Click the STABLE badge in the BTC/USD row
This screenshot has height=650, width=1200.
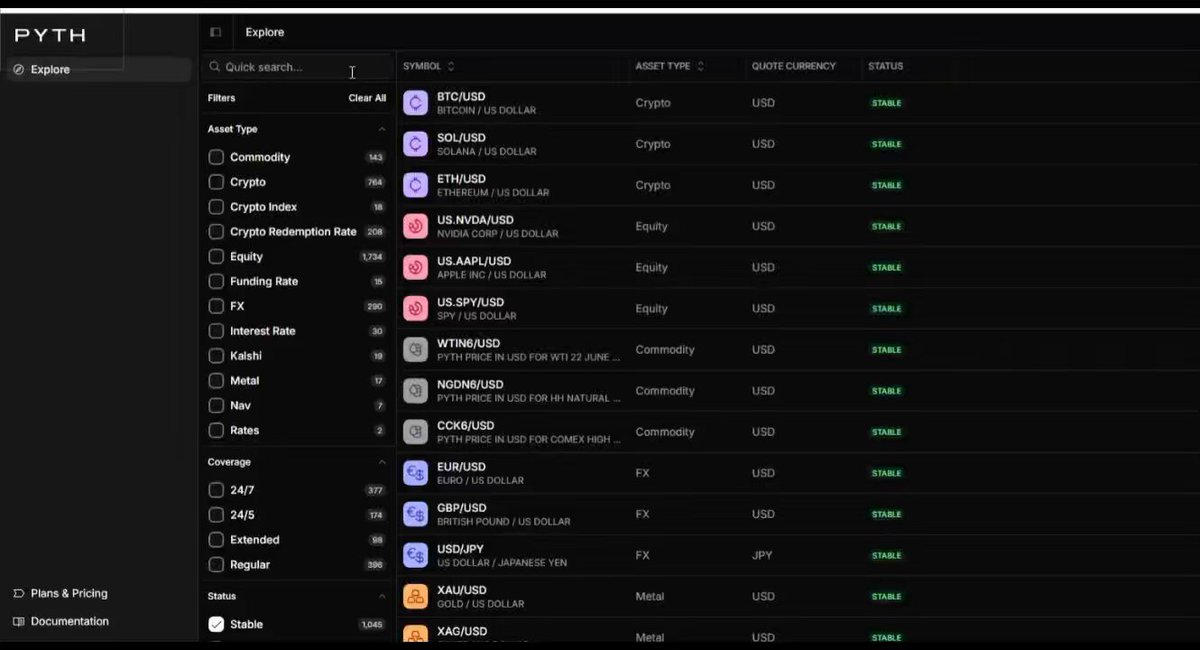(x=886, y=103)
